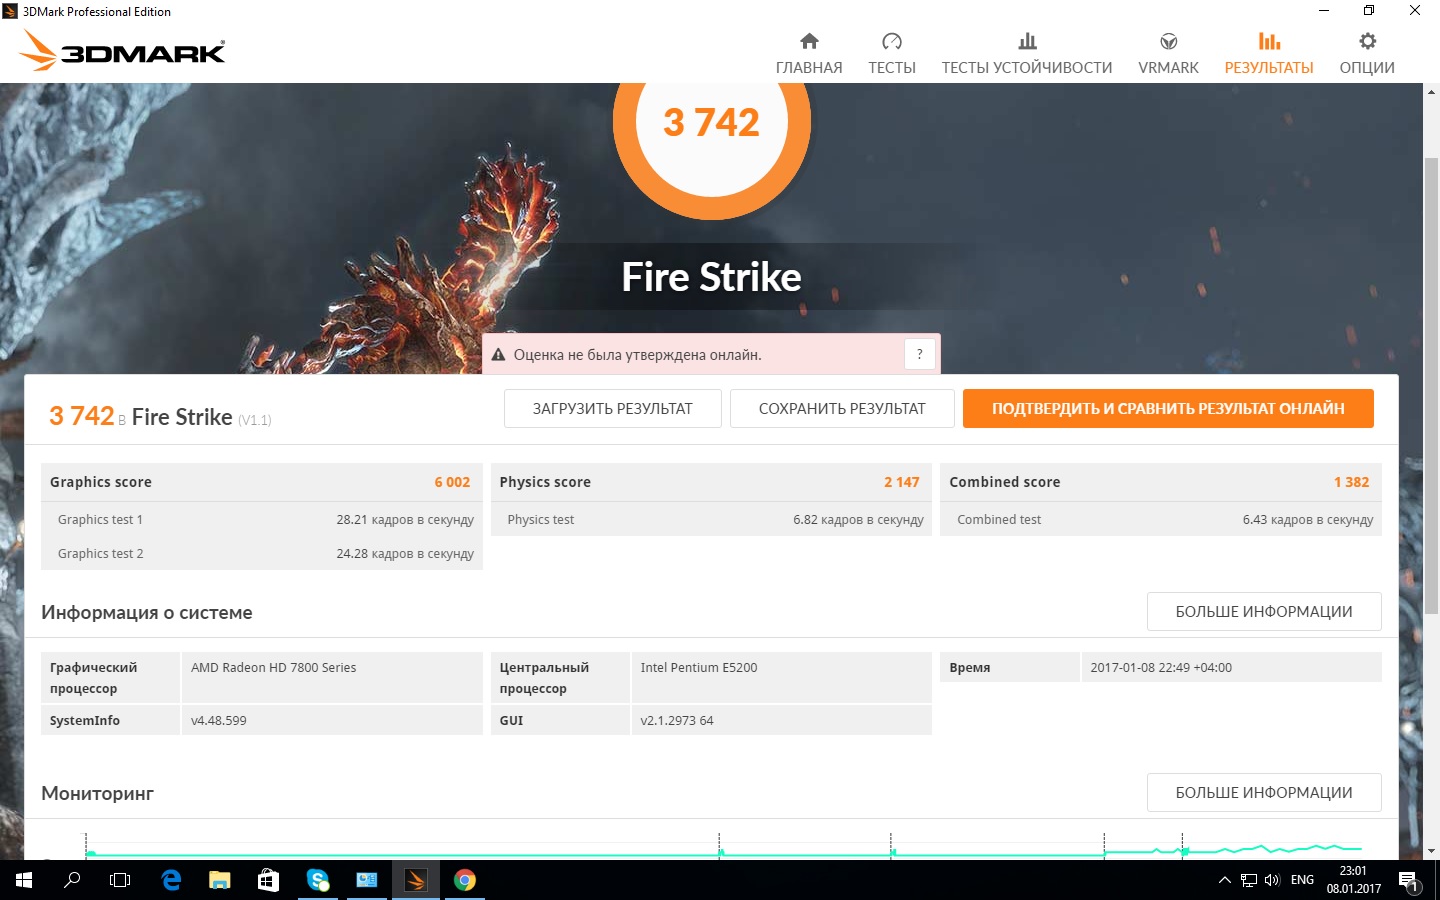This screenshot has height=900, width=1440.
Task: Open Windows Store from taskbar
Action: (x=268, y=880)
